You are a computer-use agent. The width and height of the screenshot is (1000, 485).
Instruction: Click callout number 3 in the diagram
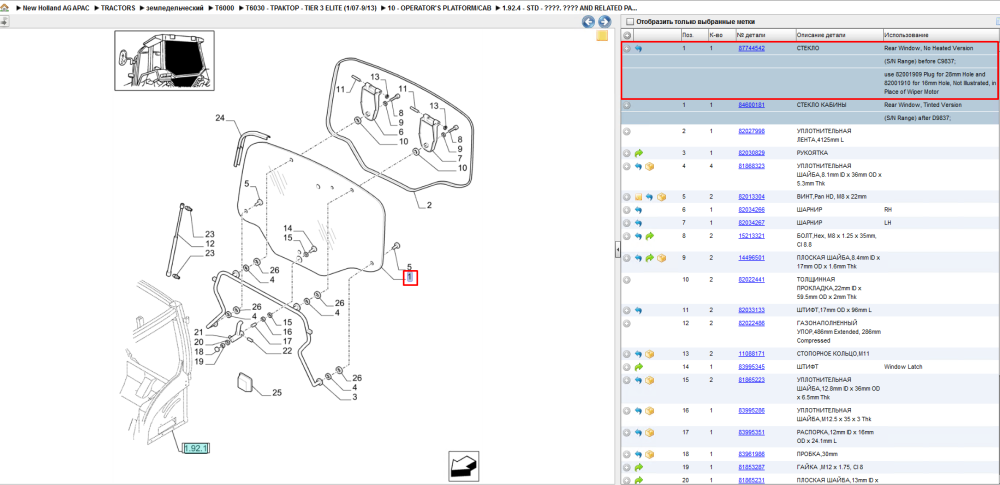(354, 397)
